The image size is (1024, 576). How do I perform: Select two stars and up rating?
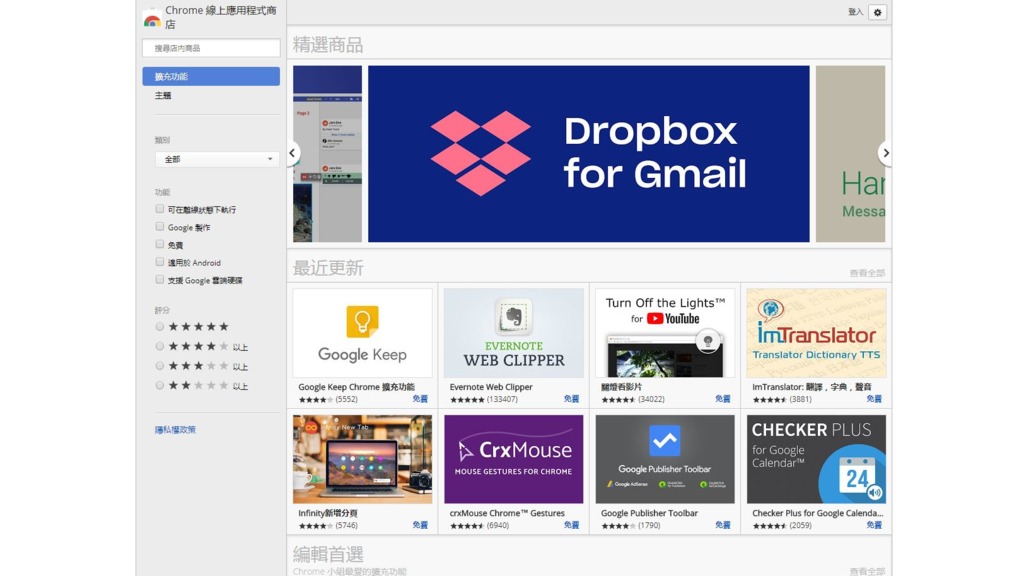click(159, 385)
